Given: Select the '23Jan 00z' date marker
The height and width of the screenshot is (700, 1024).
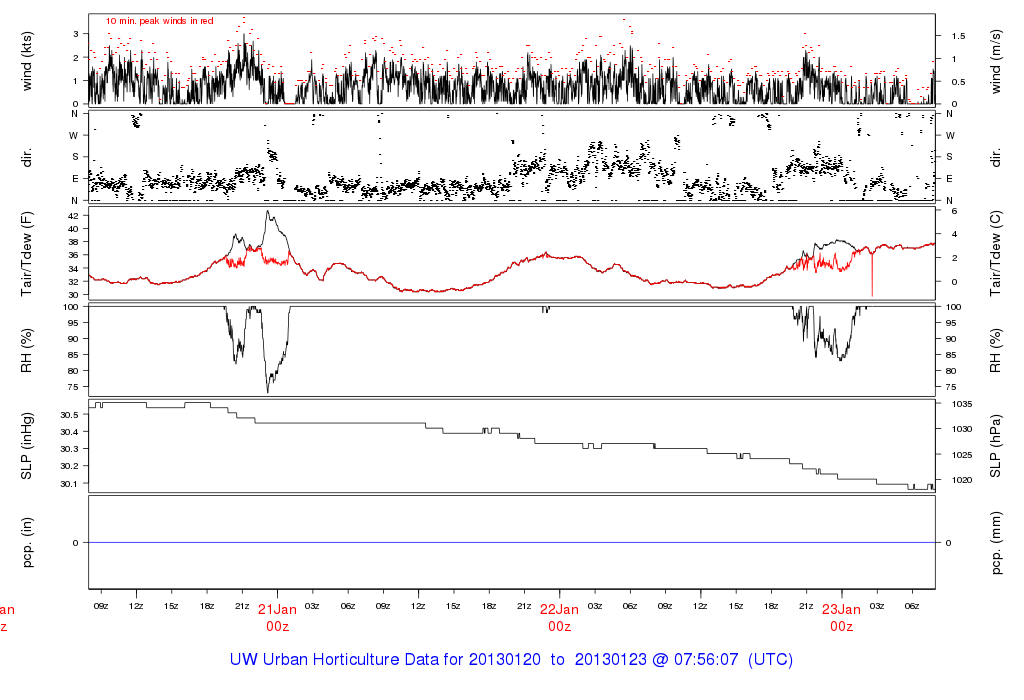Looking at the screenshot, I should coord(841,618).
